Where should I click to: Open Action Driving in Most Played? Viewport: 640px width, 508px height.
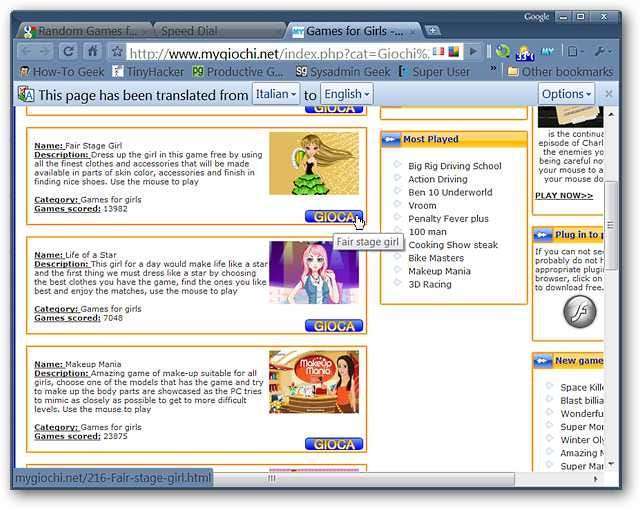438,179
